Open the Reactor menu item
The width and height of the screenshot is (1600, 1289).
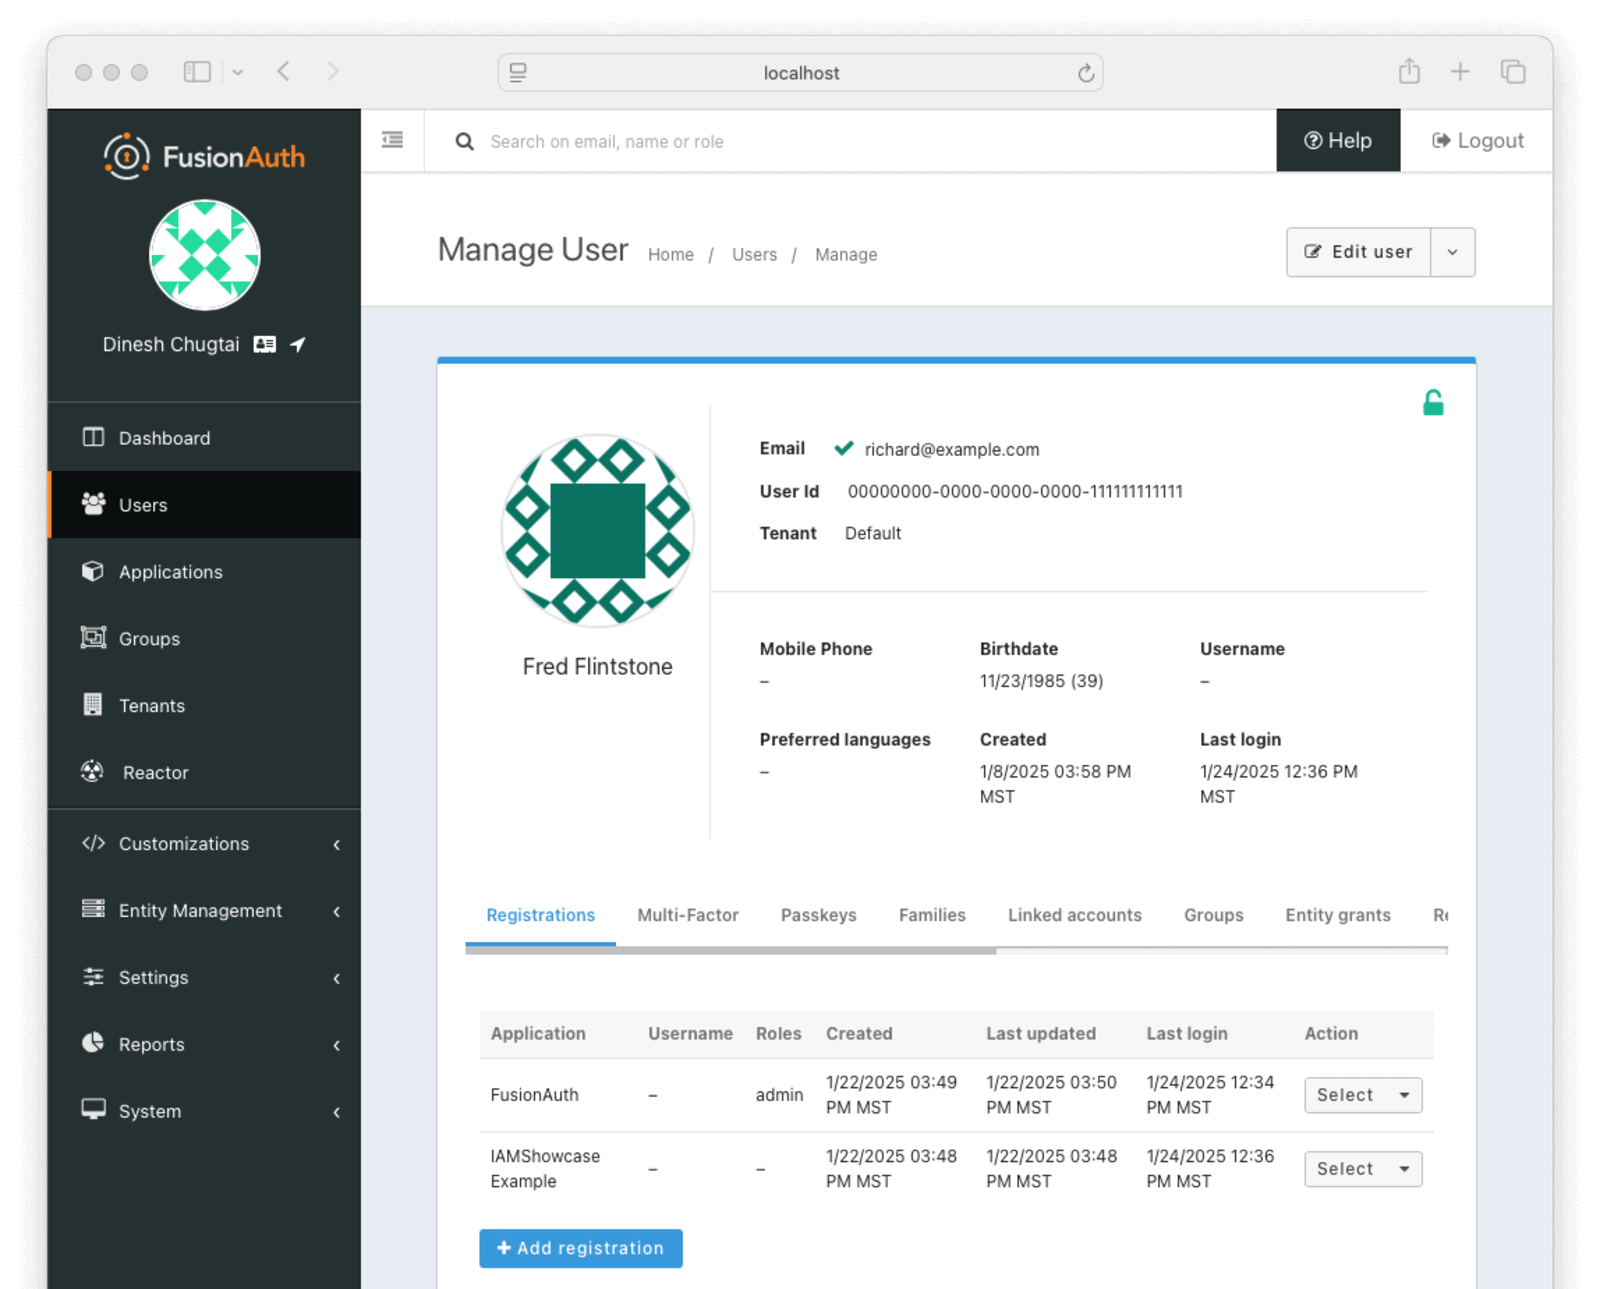click(x=204, y=772)
